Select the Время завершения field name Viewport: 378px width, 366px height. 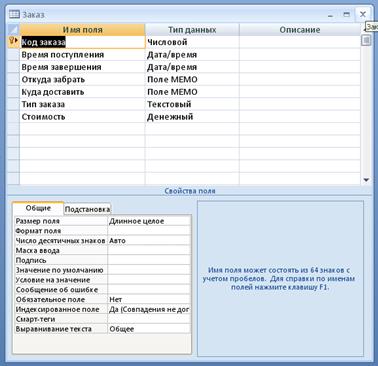[x=82, y=67]
